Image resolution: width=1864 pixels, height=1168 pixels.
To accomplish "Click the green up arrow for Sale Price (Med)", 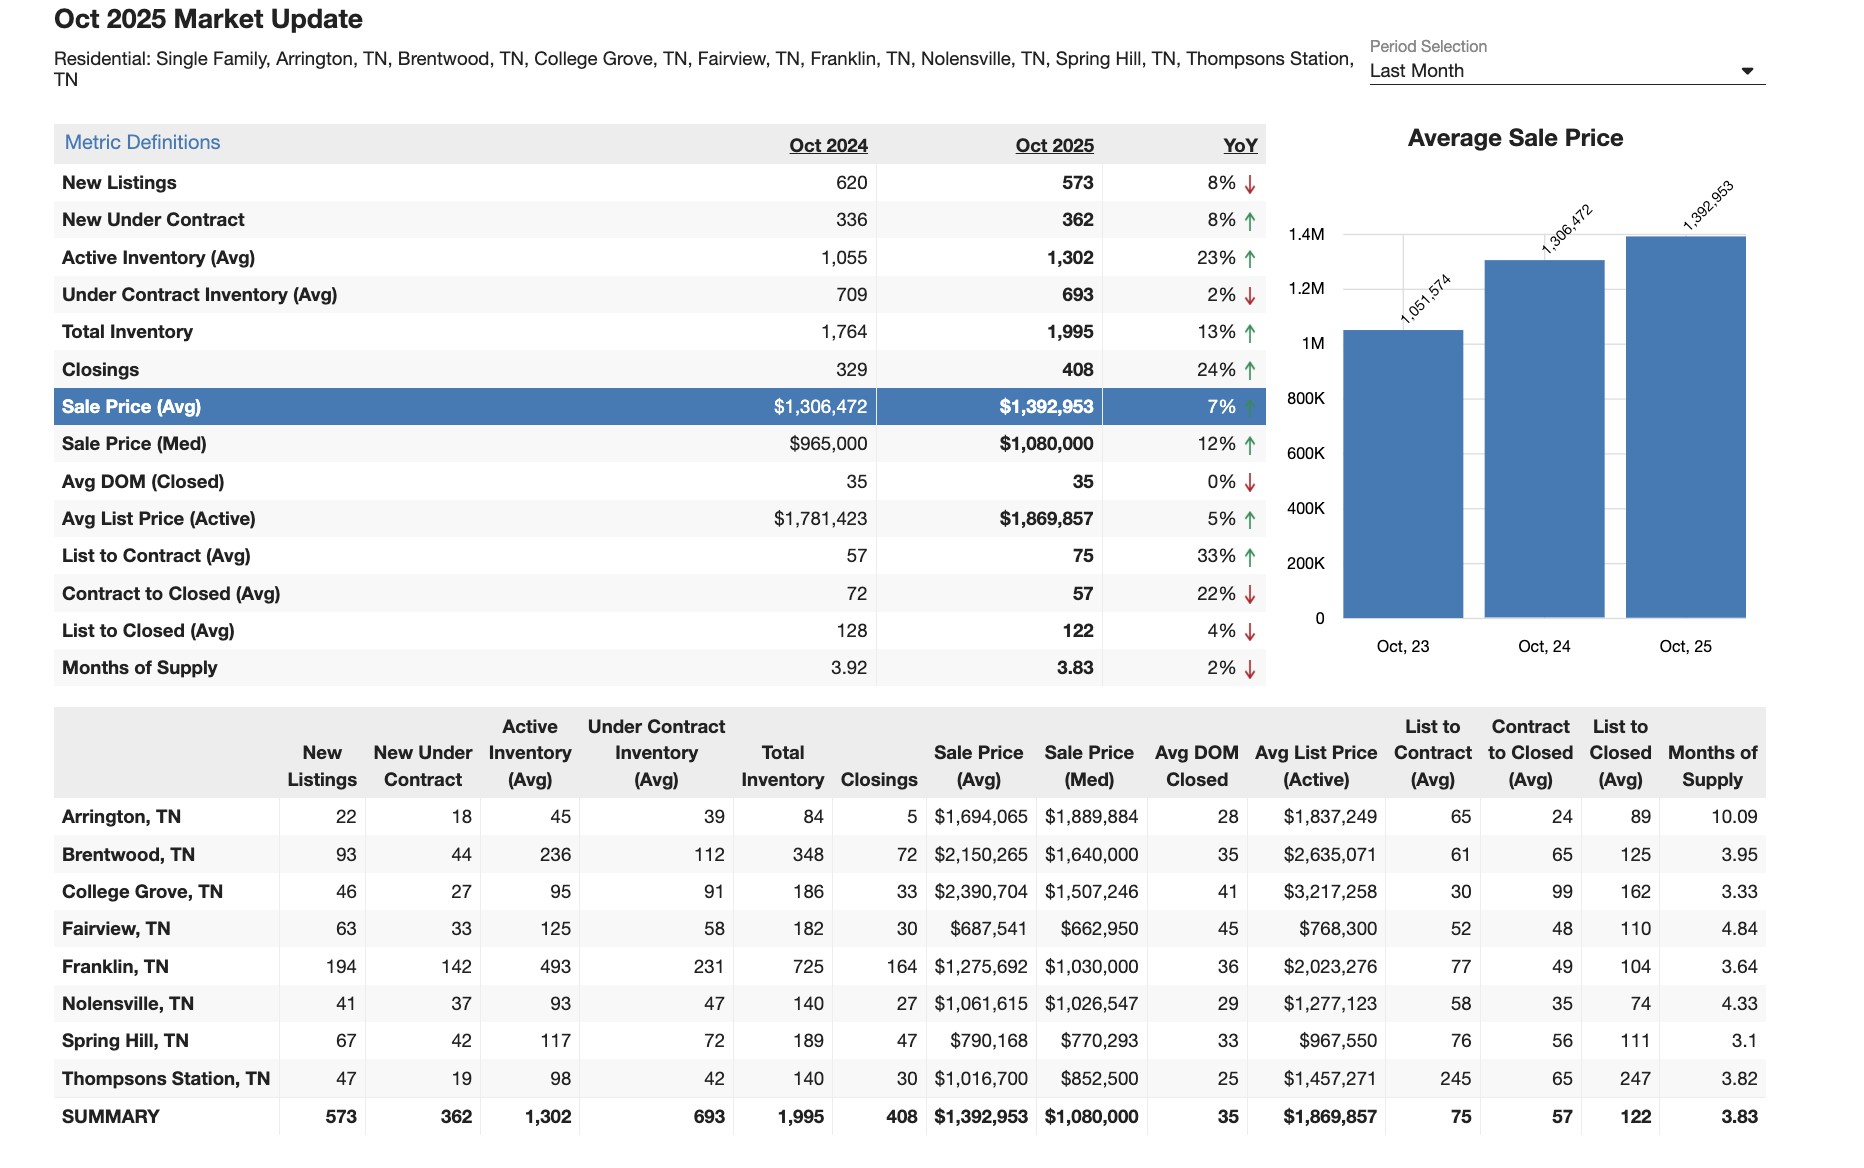I will pyautogui.click(x=1250, y=445).
